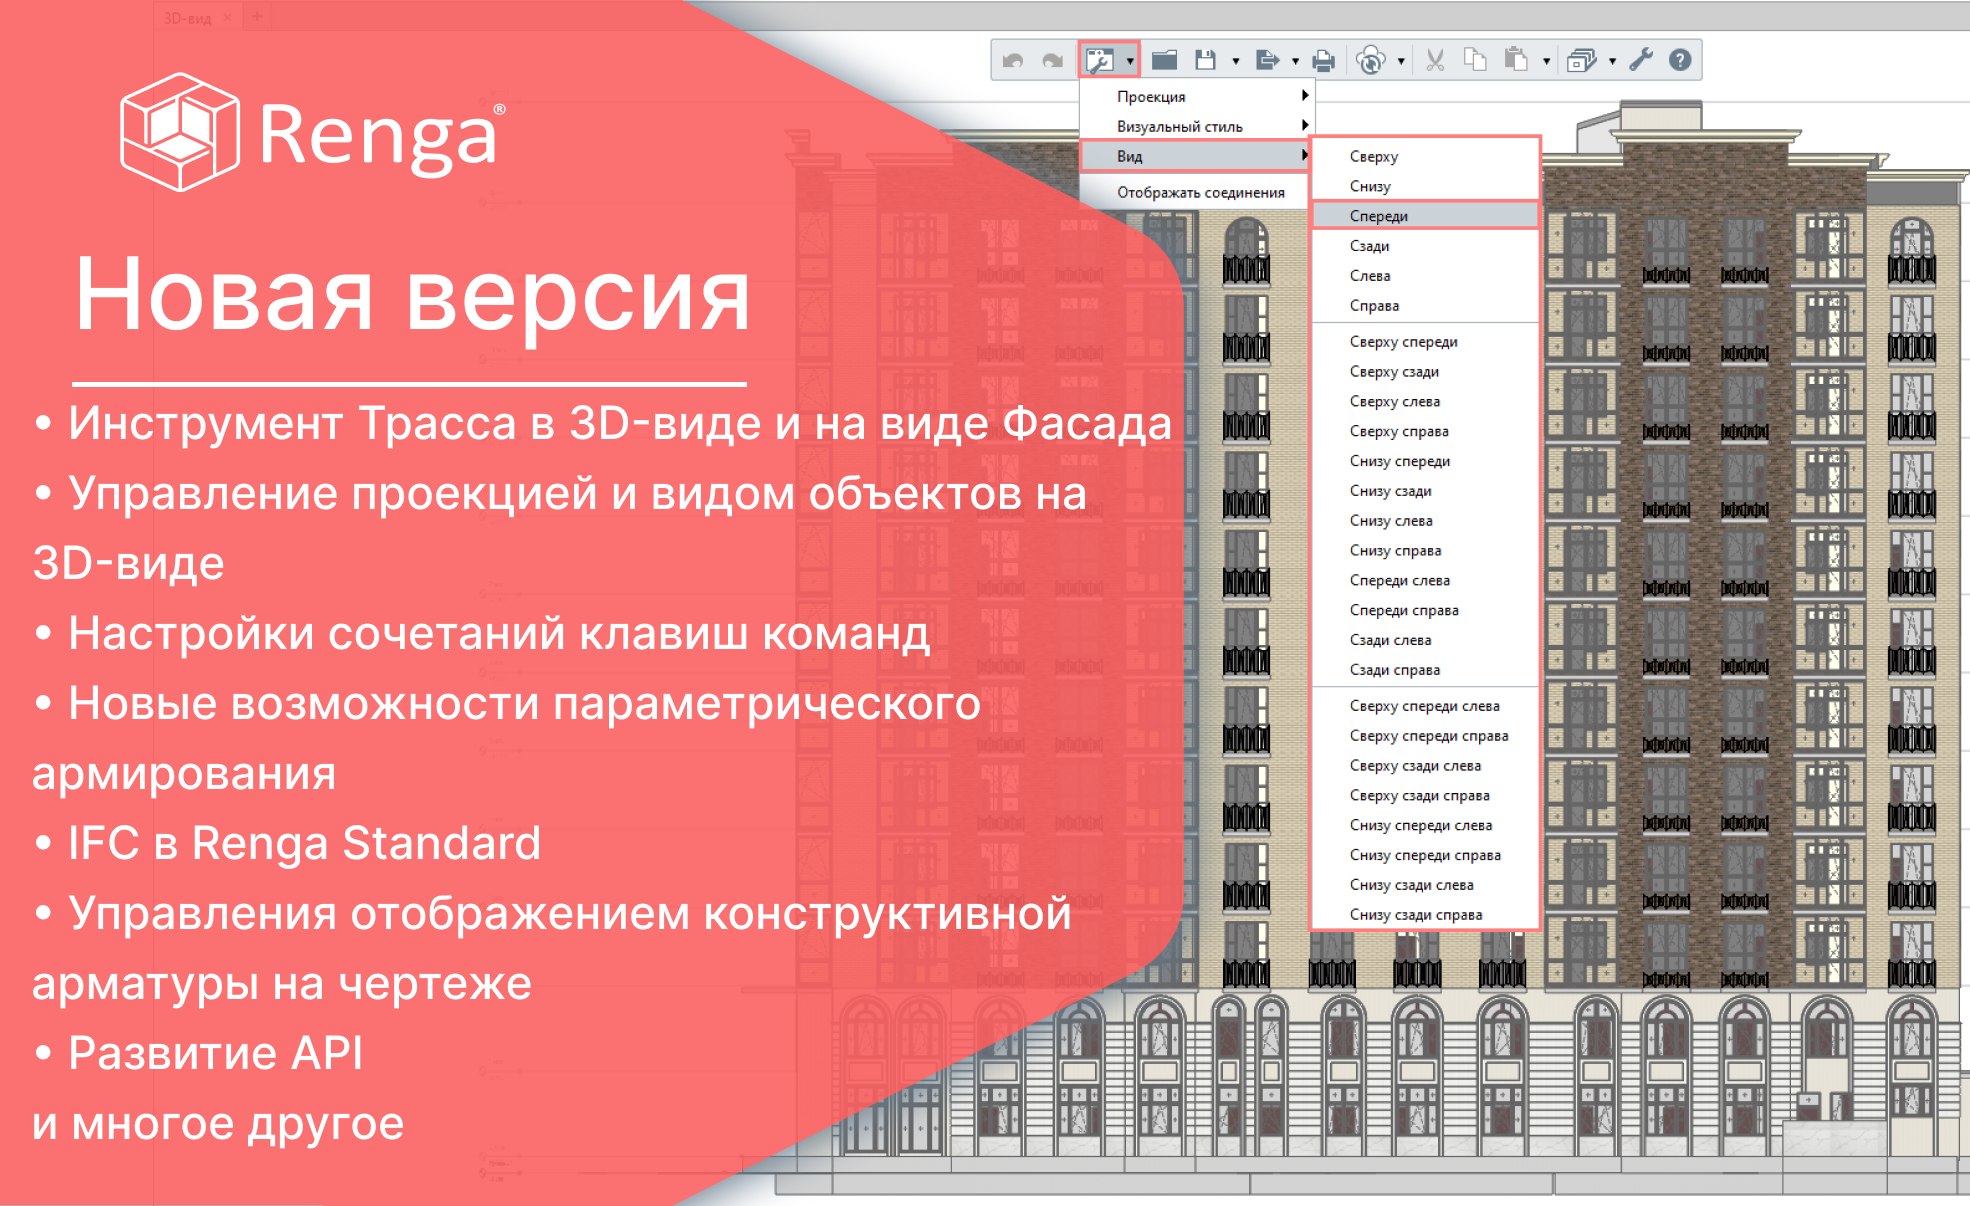Close the 3D-вид tab
1970x1206 pixels.
(x=227, y=17)
